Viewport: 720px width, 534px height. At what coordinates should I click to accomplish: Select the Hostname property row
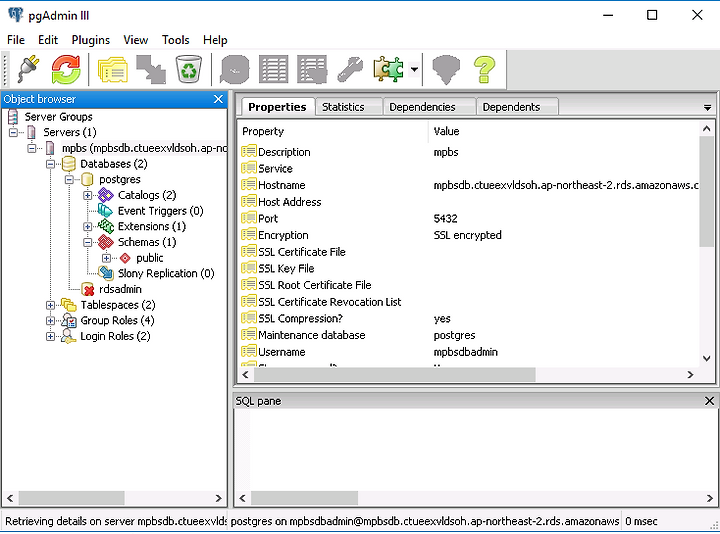(x=468, y=185)
